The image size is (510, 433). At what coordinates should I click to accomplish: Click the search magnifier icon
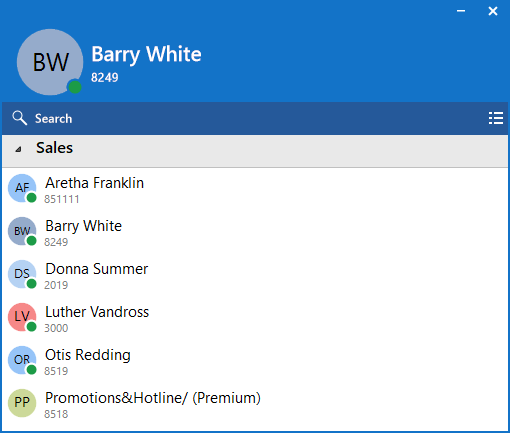click(x=19, y=118)
